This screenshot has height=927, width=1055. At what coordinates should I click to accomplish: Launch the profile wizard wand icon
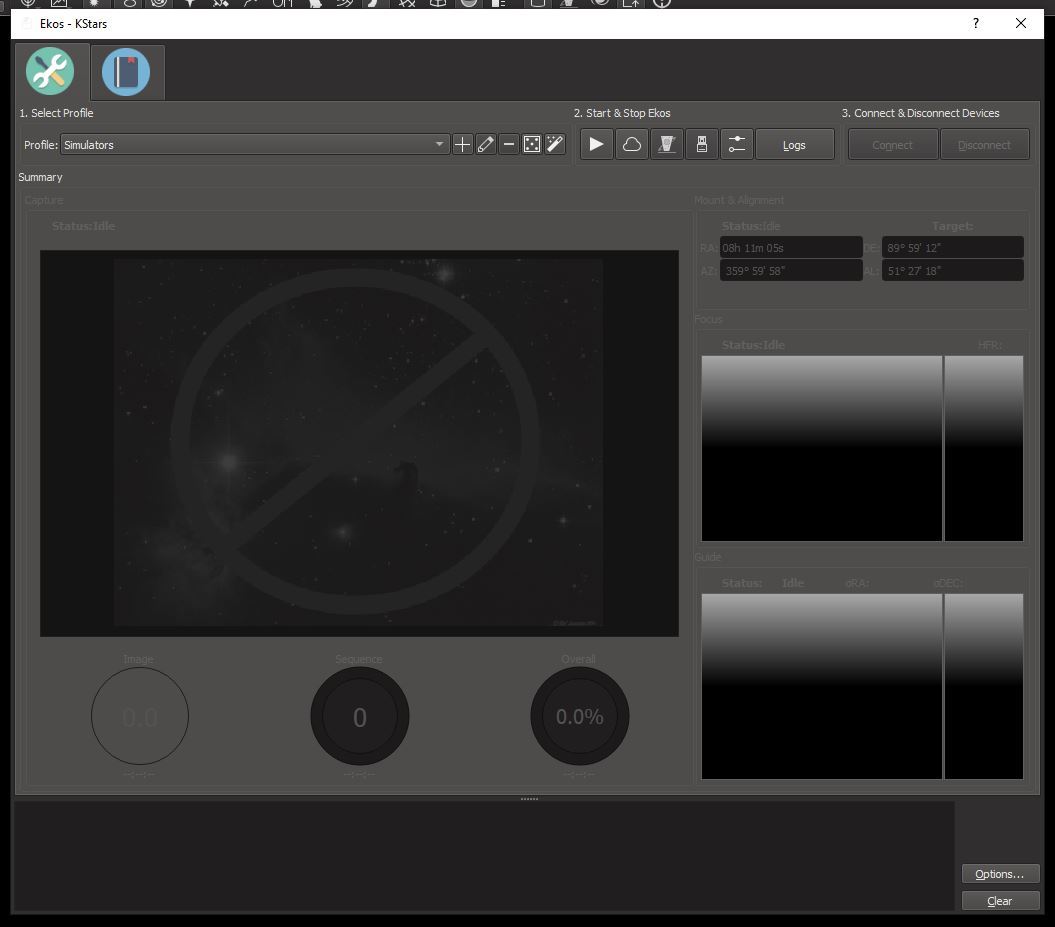pos(555,145)
